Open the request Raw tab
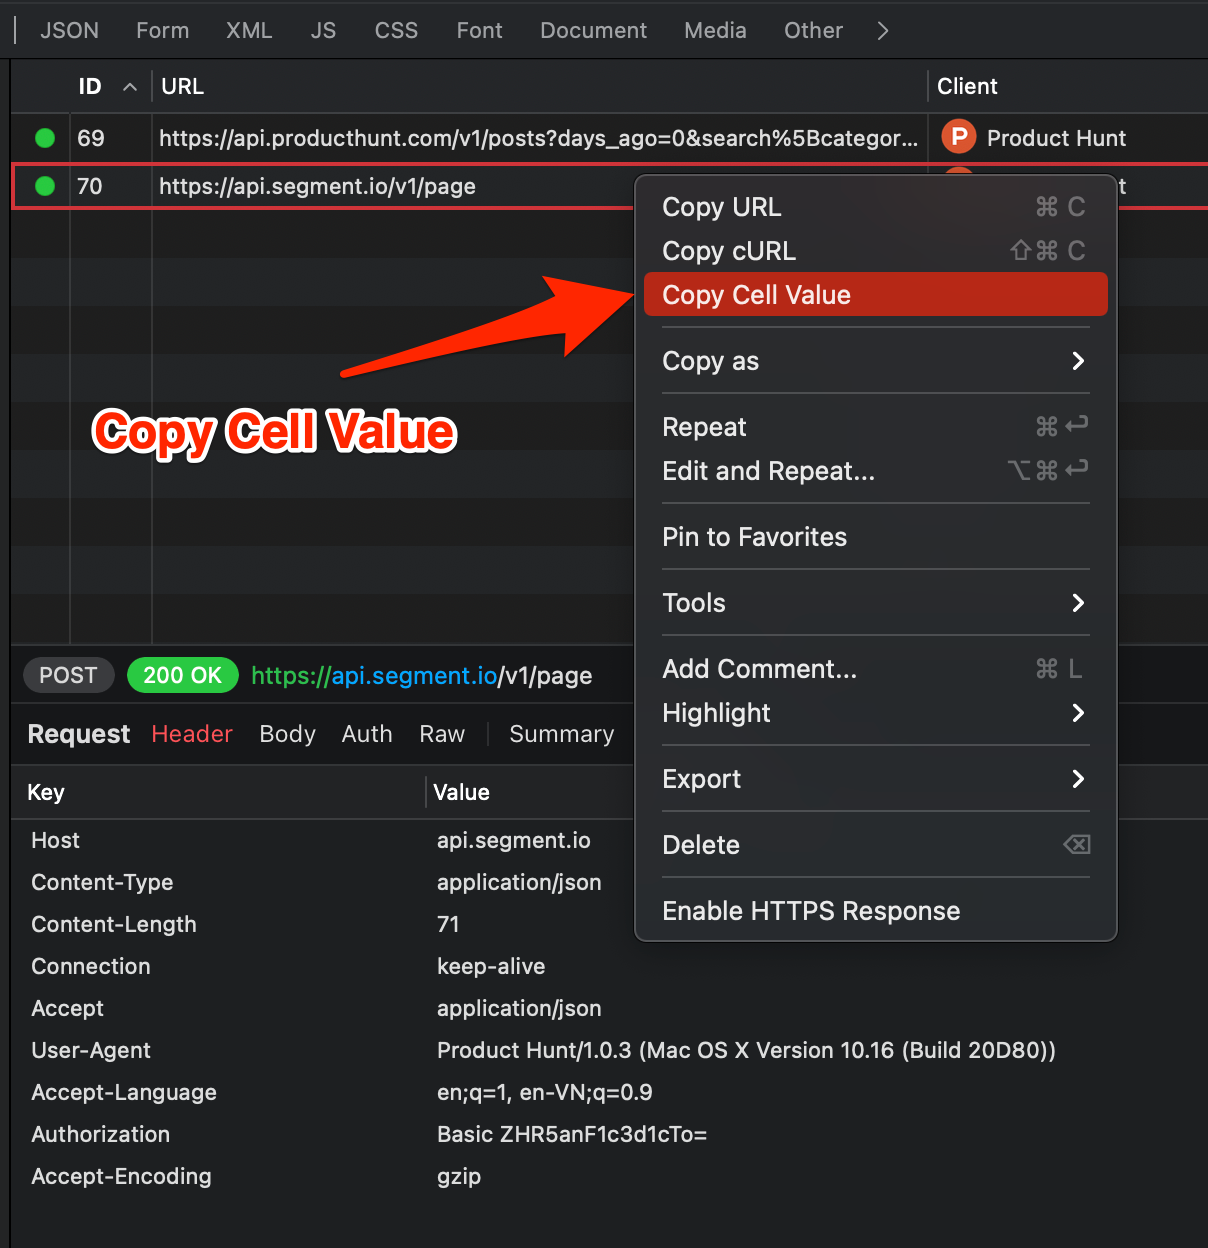 tap(442, 734)
